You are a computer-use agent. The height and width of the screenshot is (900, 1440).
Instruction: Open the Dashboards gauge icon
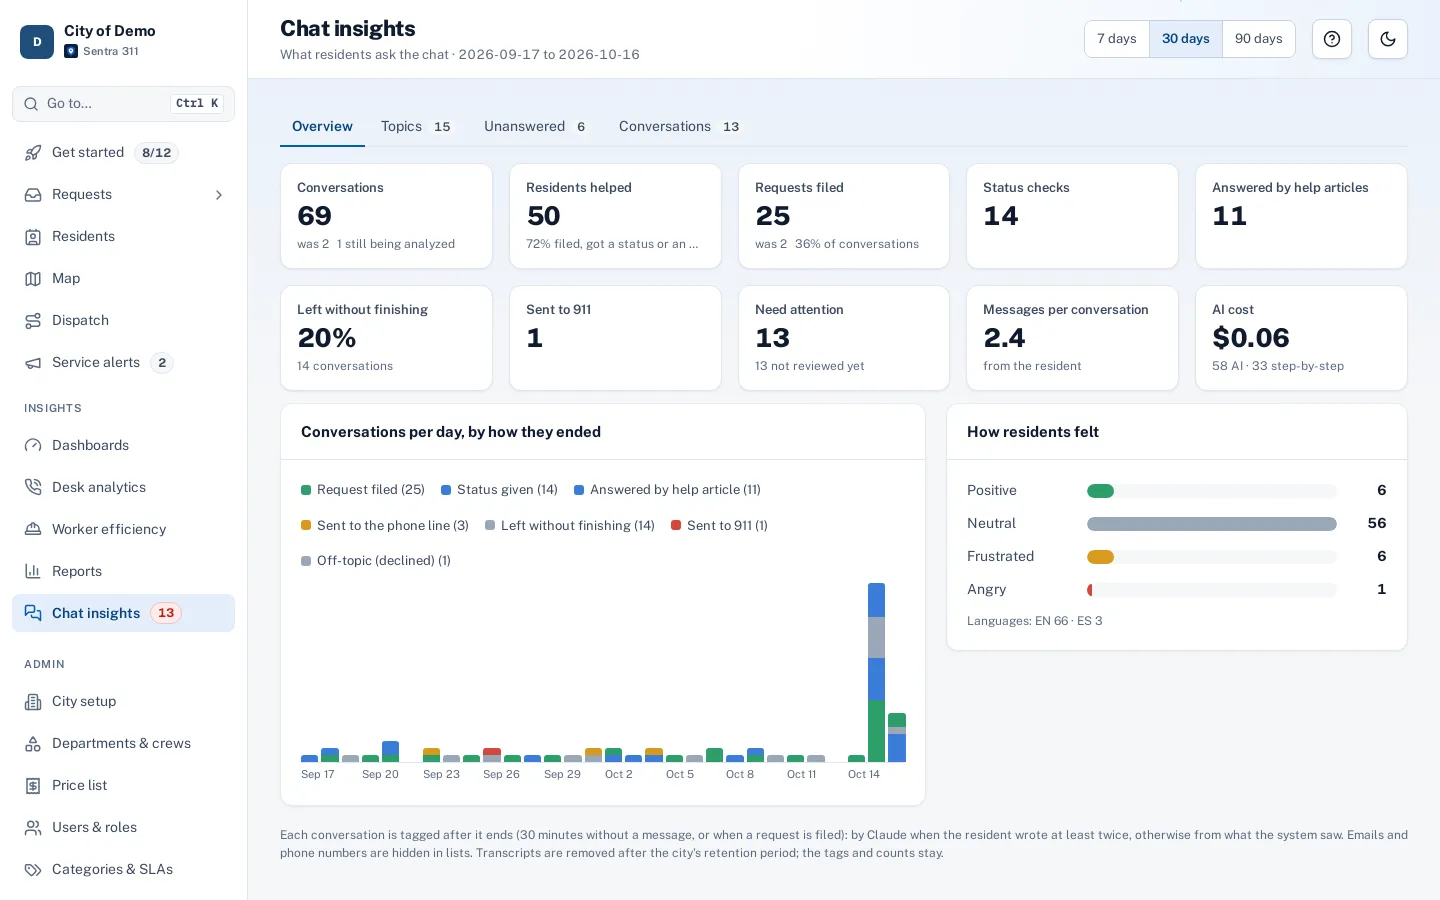click(x=33, y=446)
